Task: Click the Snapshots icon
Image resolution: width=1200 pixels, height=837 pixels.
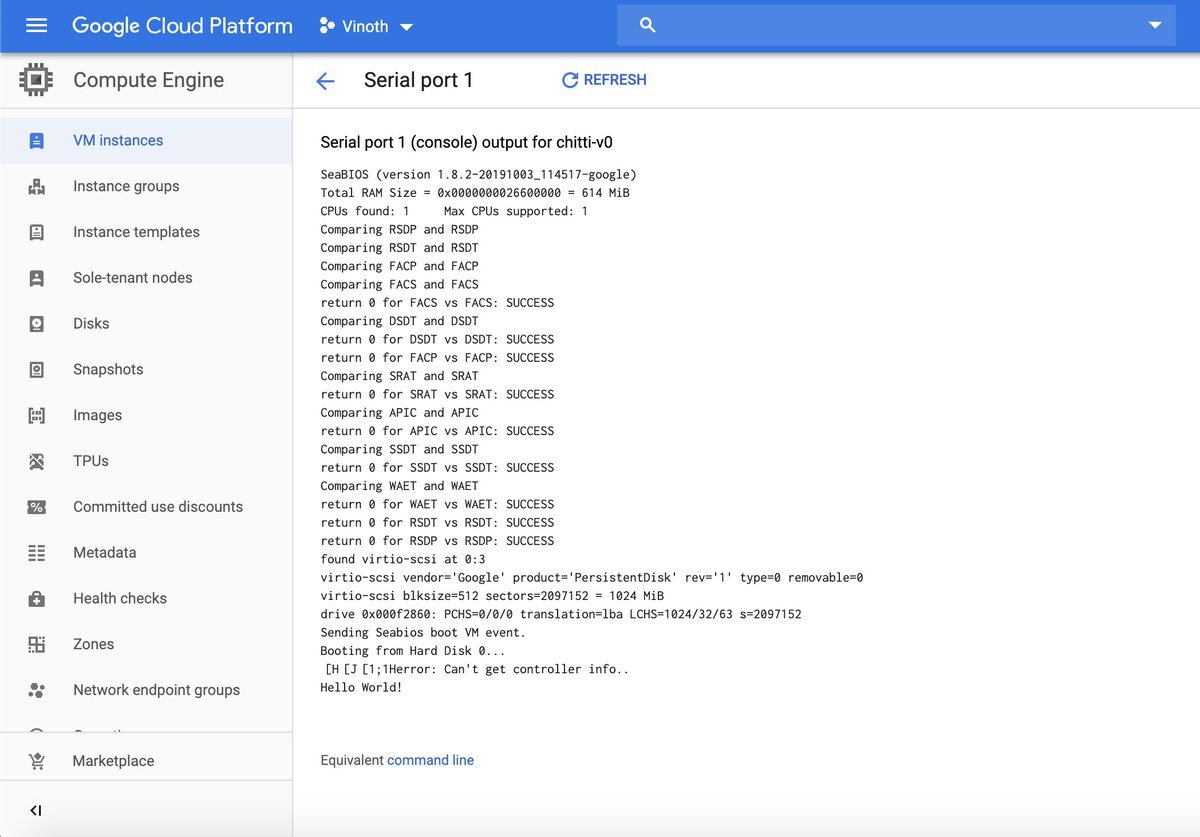Action: pyautogui.click(x=37, y=370)
